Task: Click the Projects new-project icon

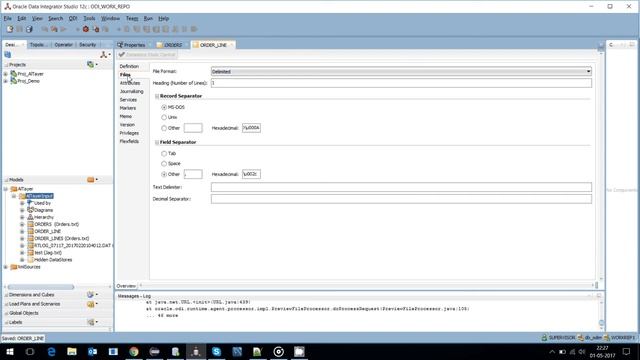Action: pyautogui.click(x=91, y=64)
